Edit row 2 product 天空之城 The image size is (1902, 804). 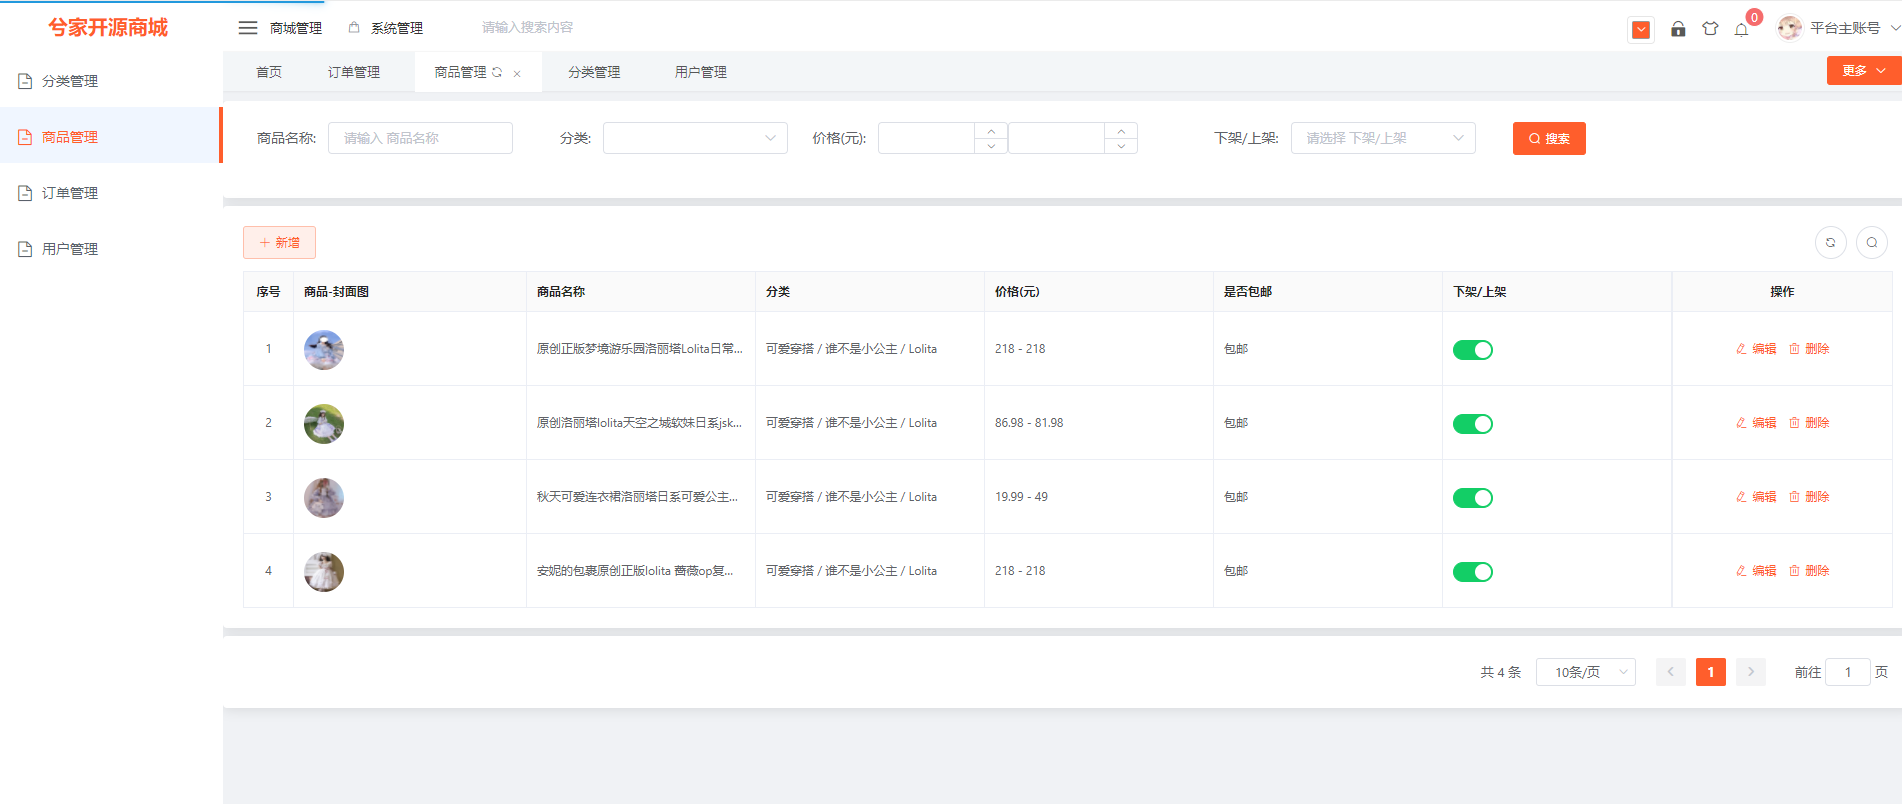pos(1756,423)
